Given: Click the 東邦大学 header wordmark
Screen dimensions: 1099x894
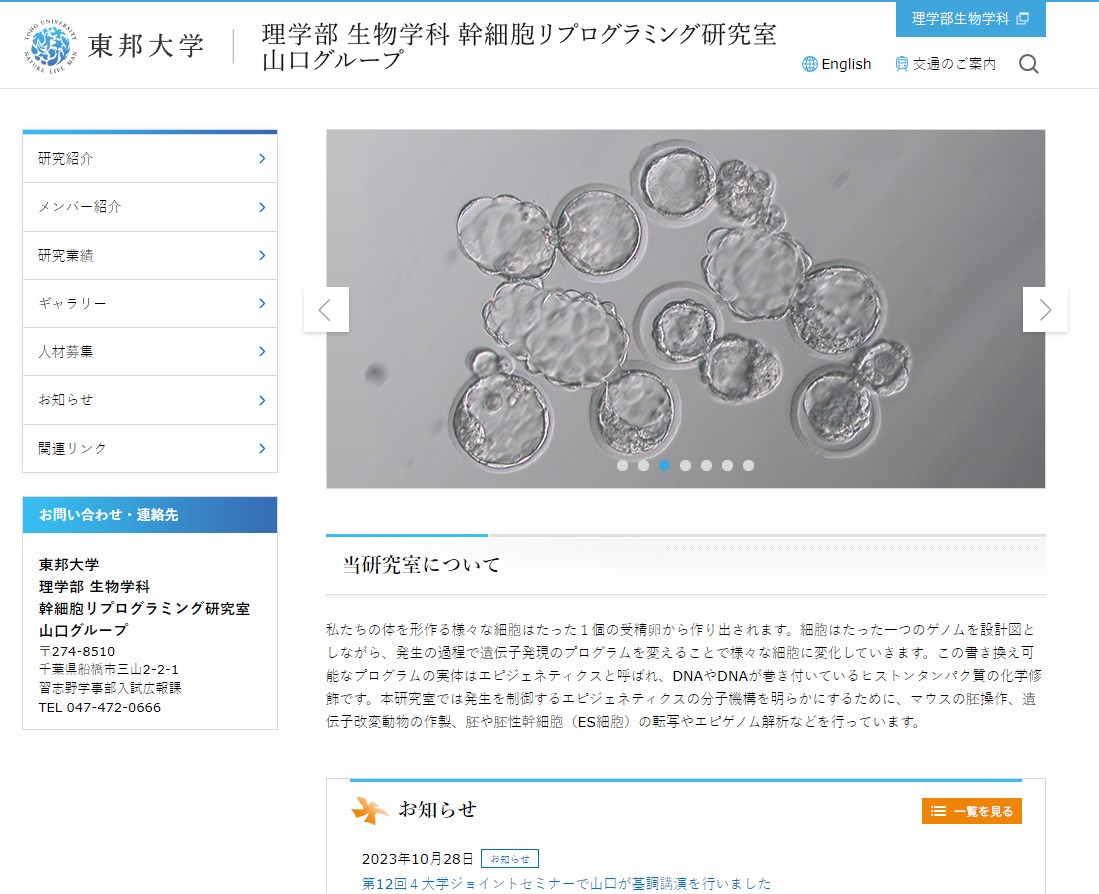Looking at the screenshot, I should point(146,46).
